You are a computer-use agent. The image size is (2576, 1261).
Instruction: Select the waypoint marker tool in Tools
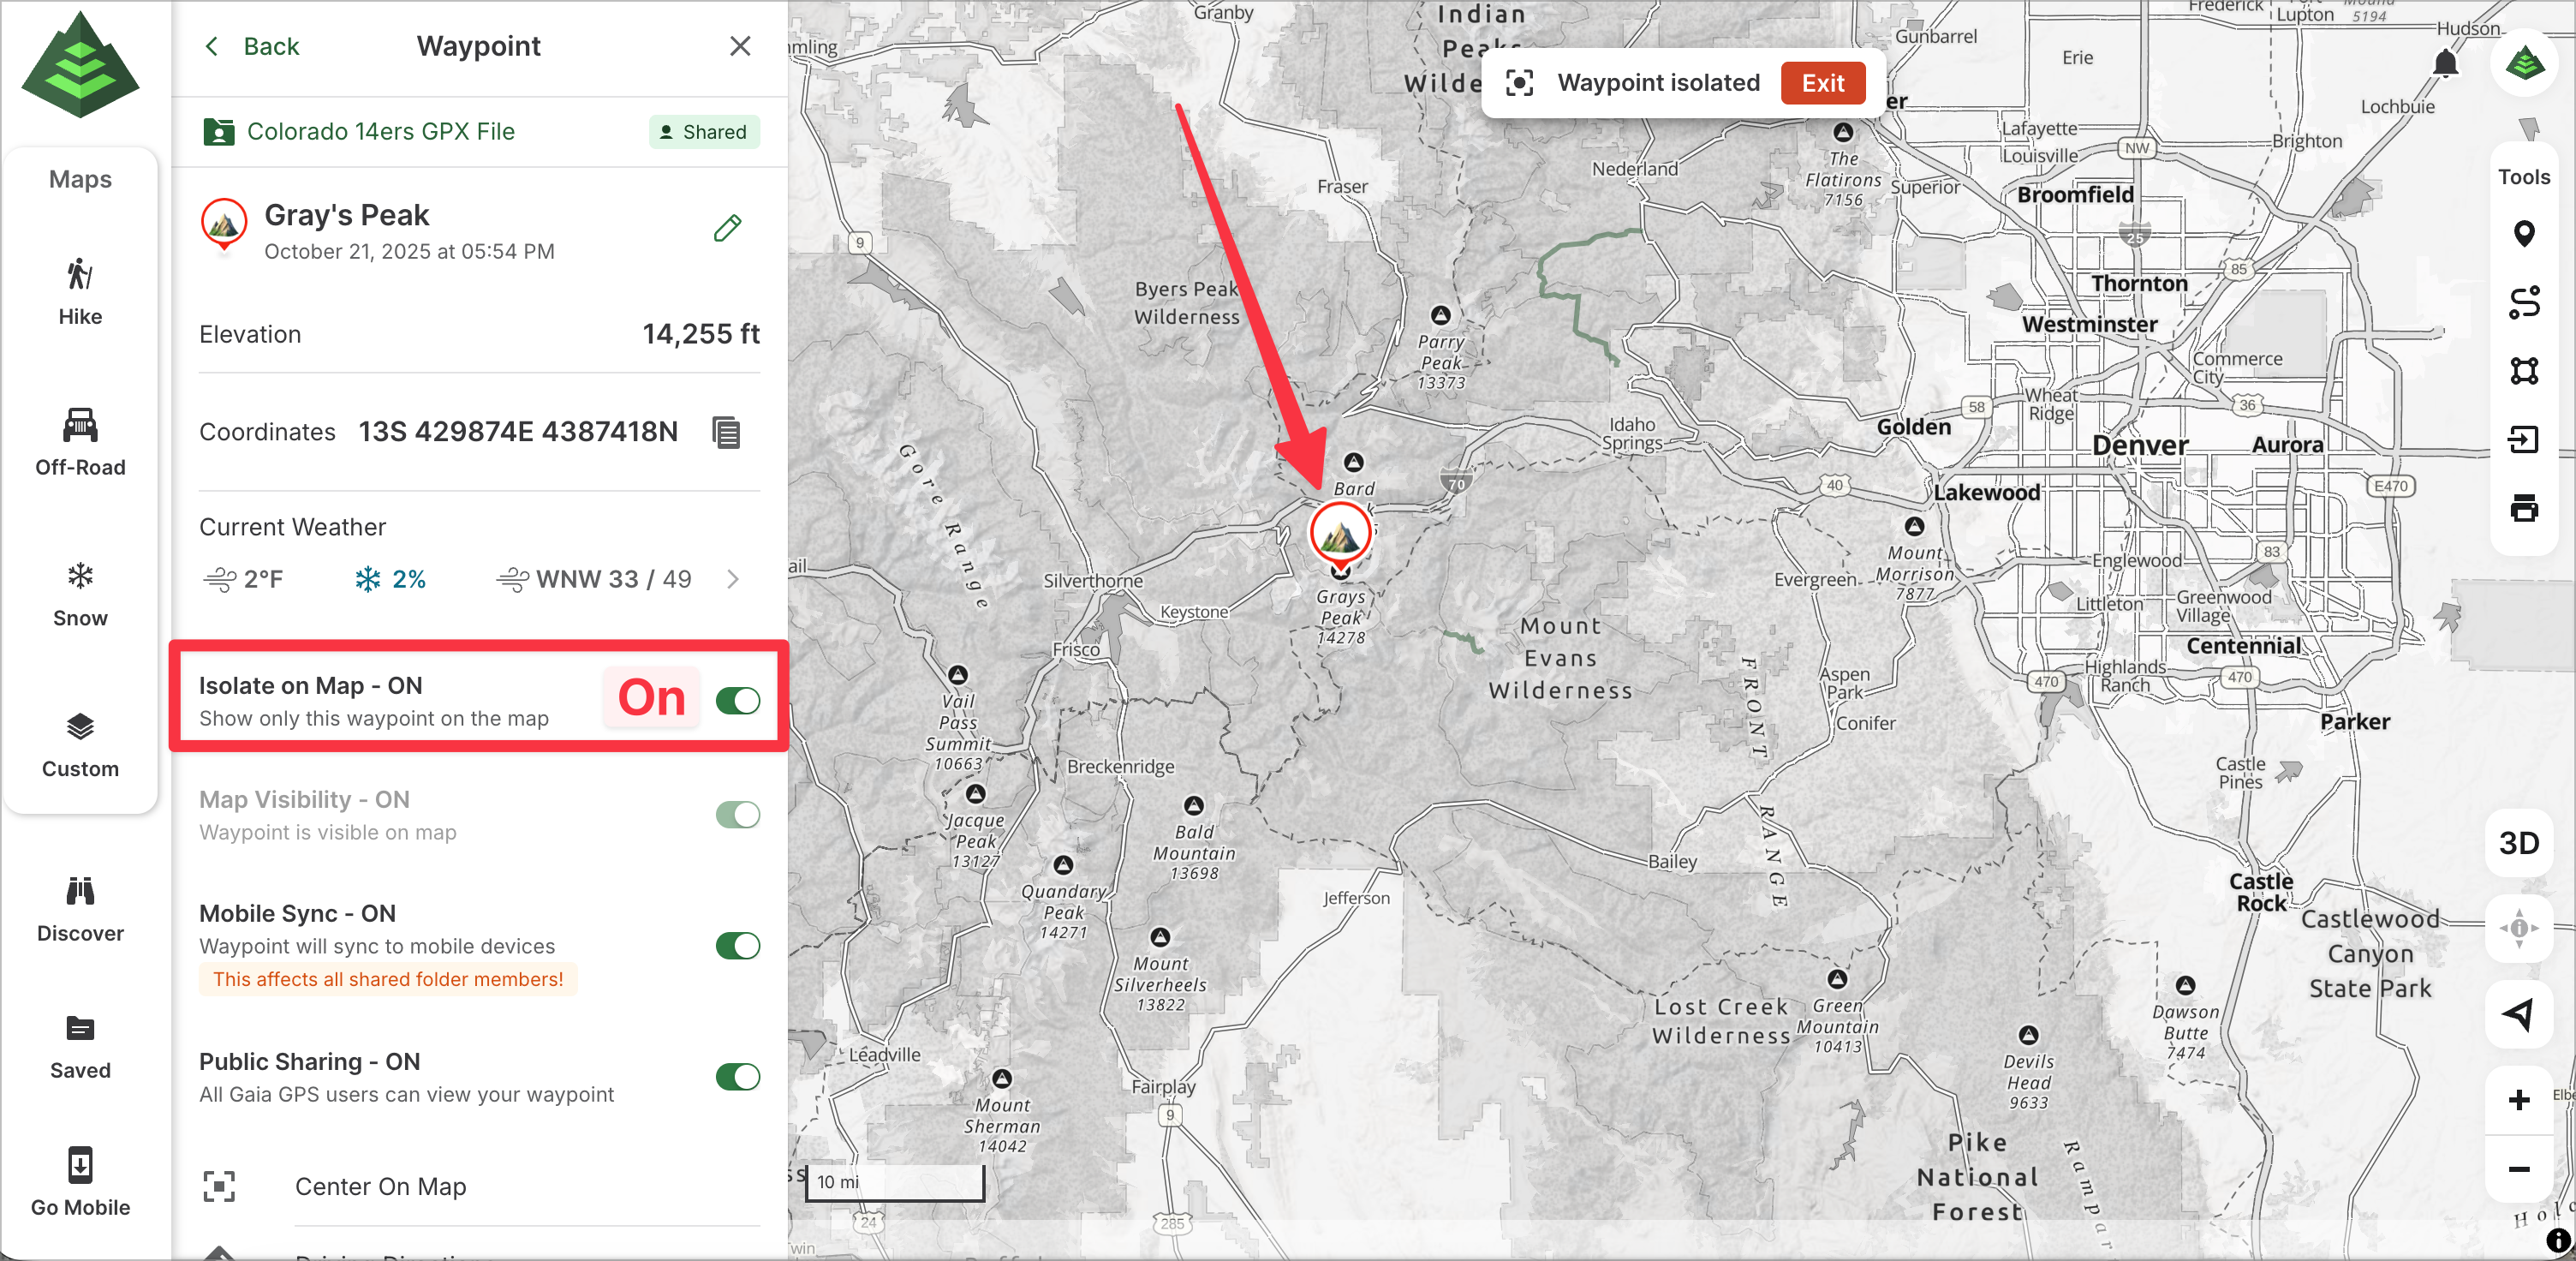click(x=2523, y=234)
